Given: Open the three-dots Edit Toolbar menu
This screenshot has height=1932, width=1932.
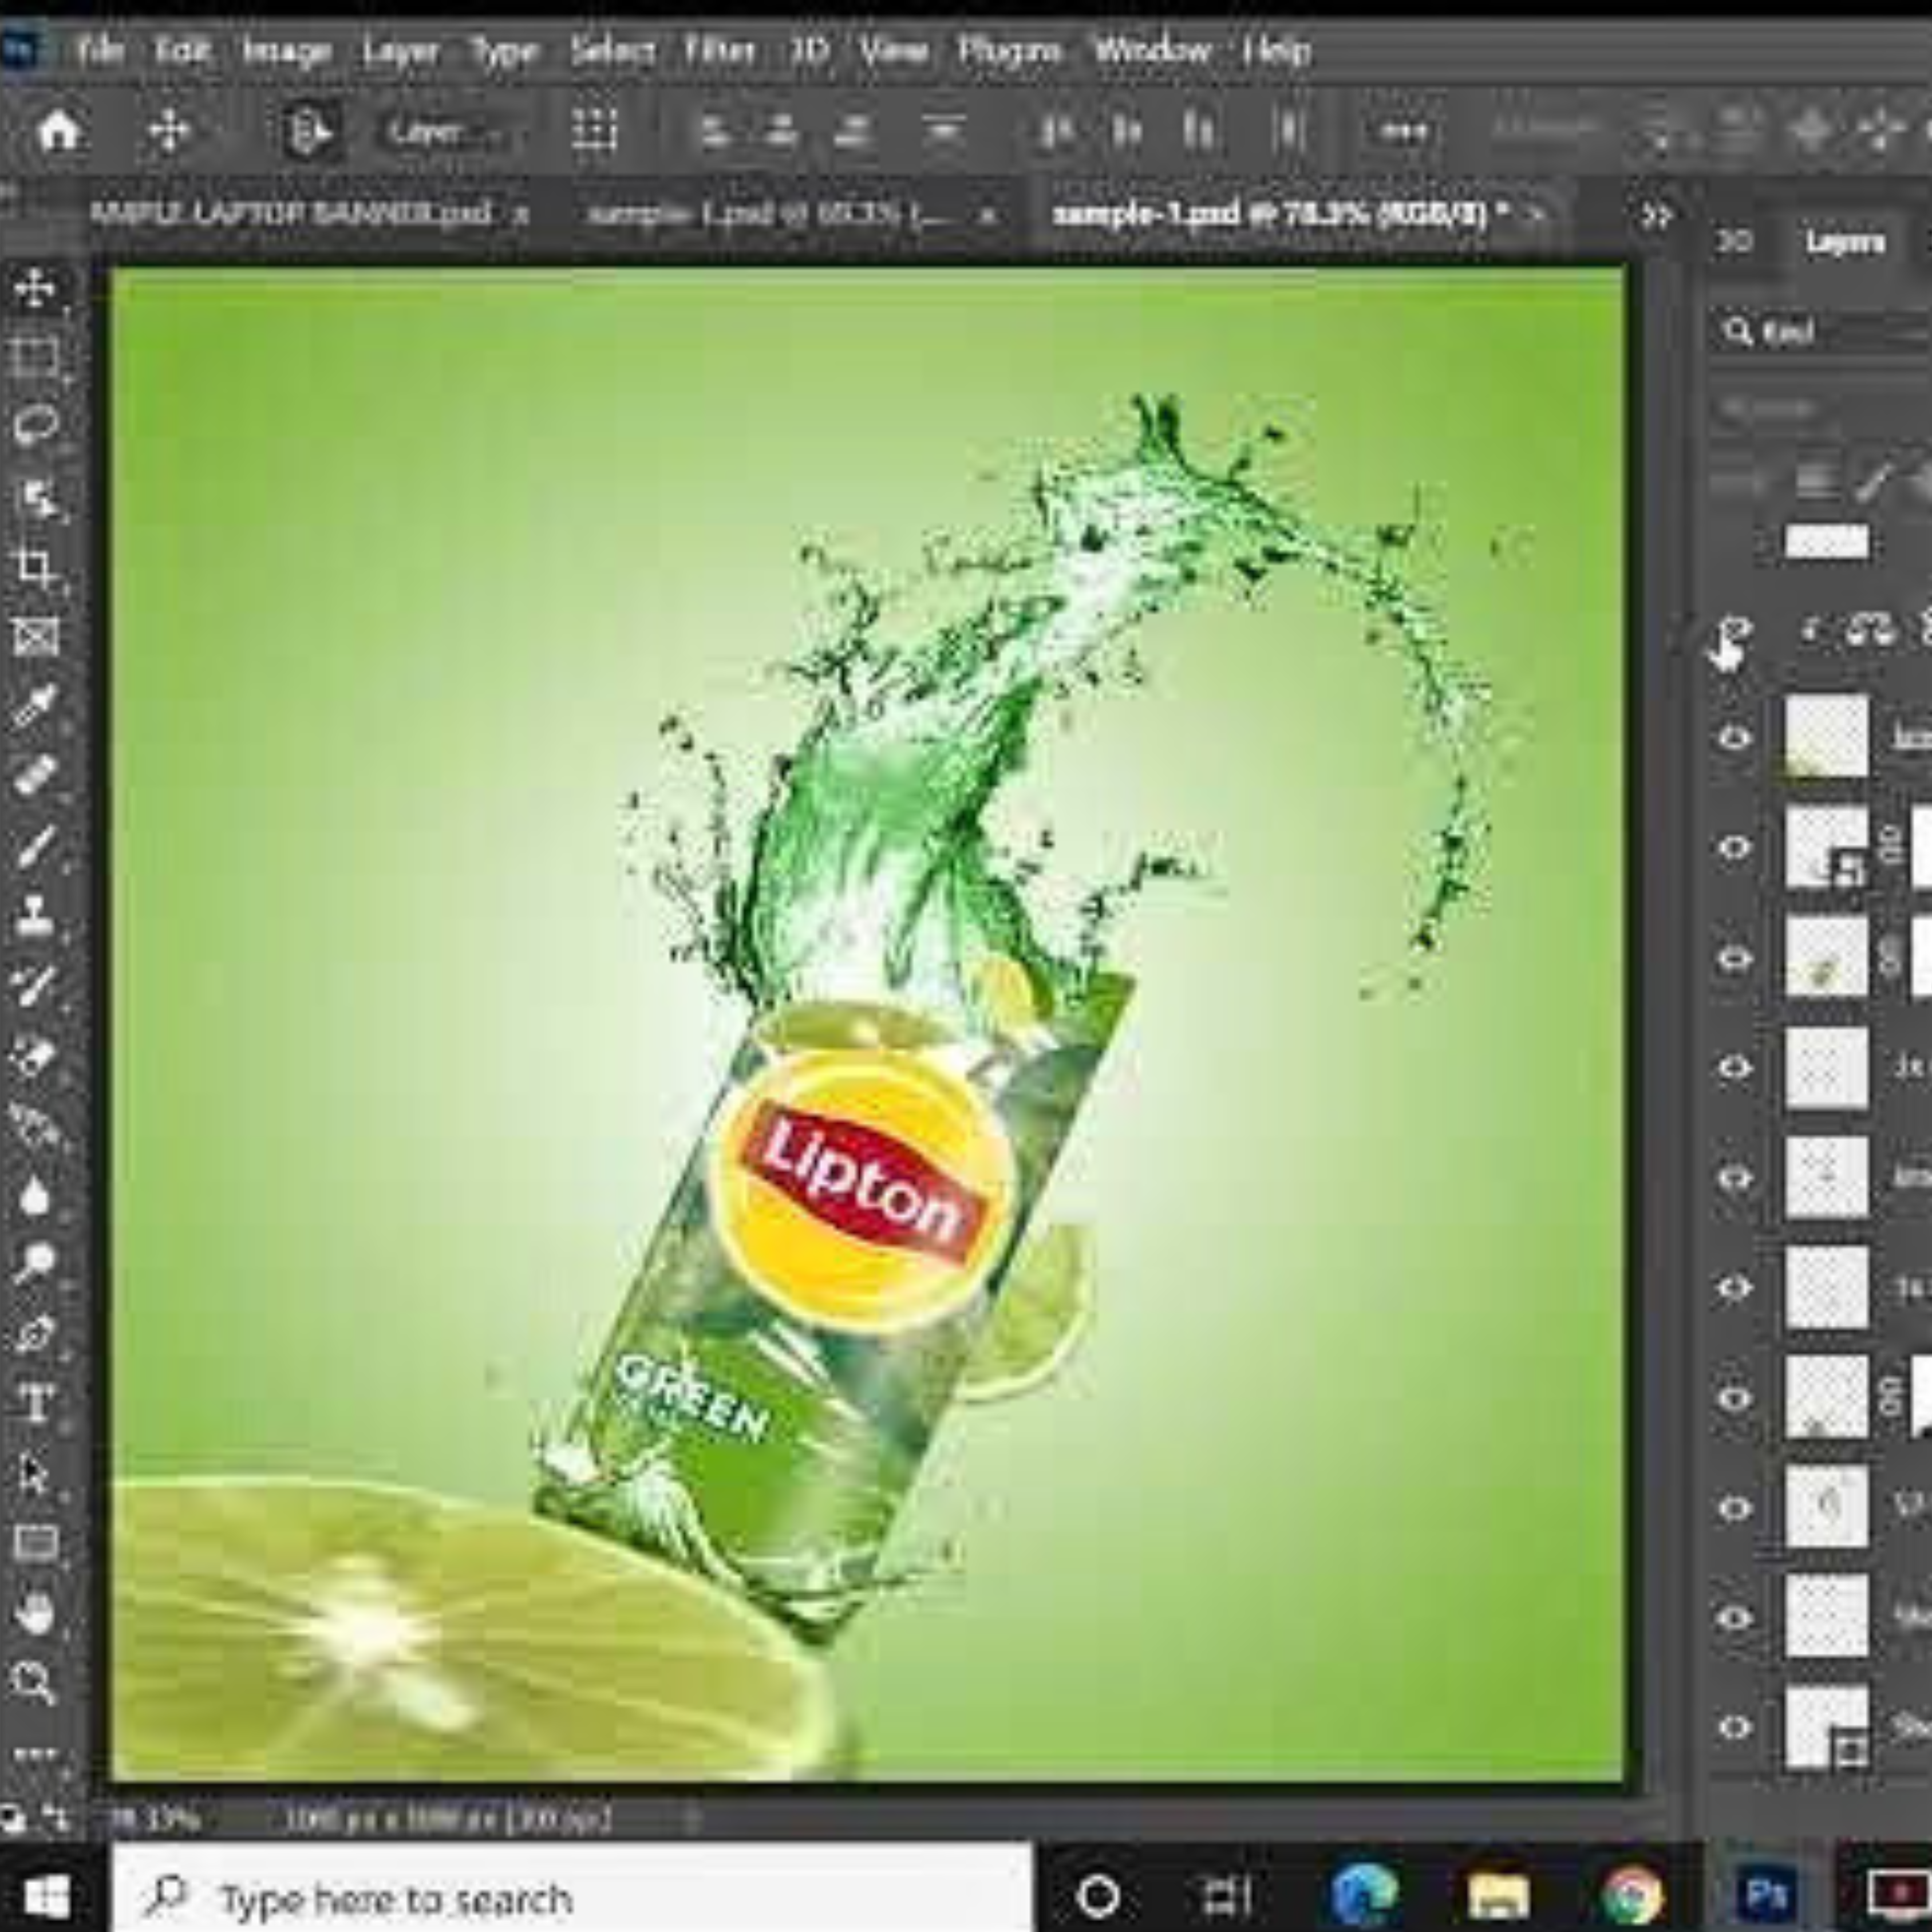Looking at the screenshot, I should (x=35, y=1754).
